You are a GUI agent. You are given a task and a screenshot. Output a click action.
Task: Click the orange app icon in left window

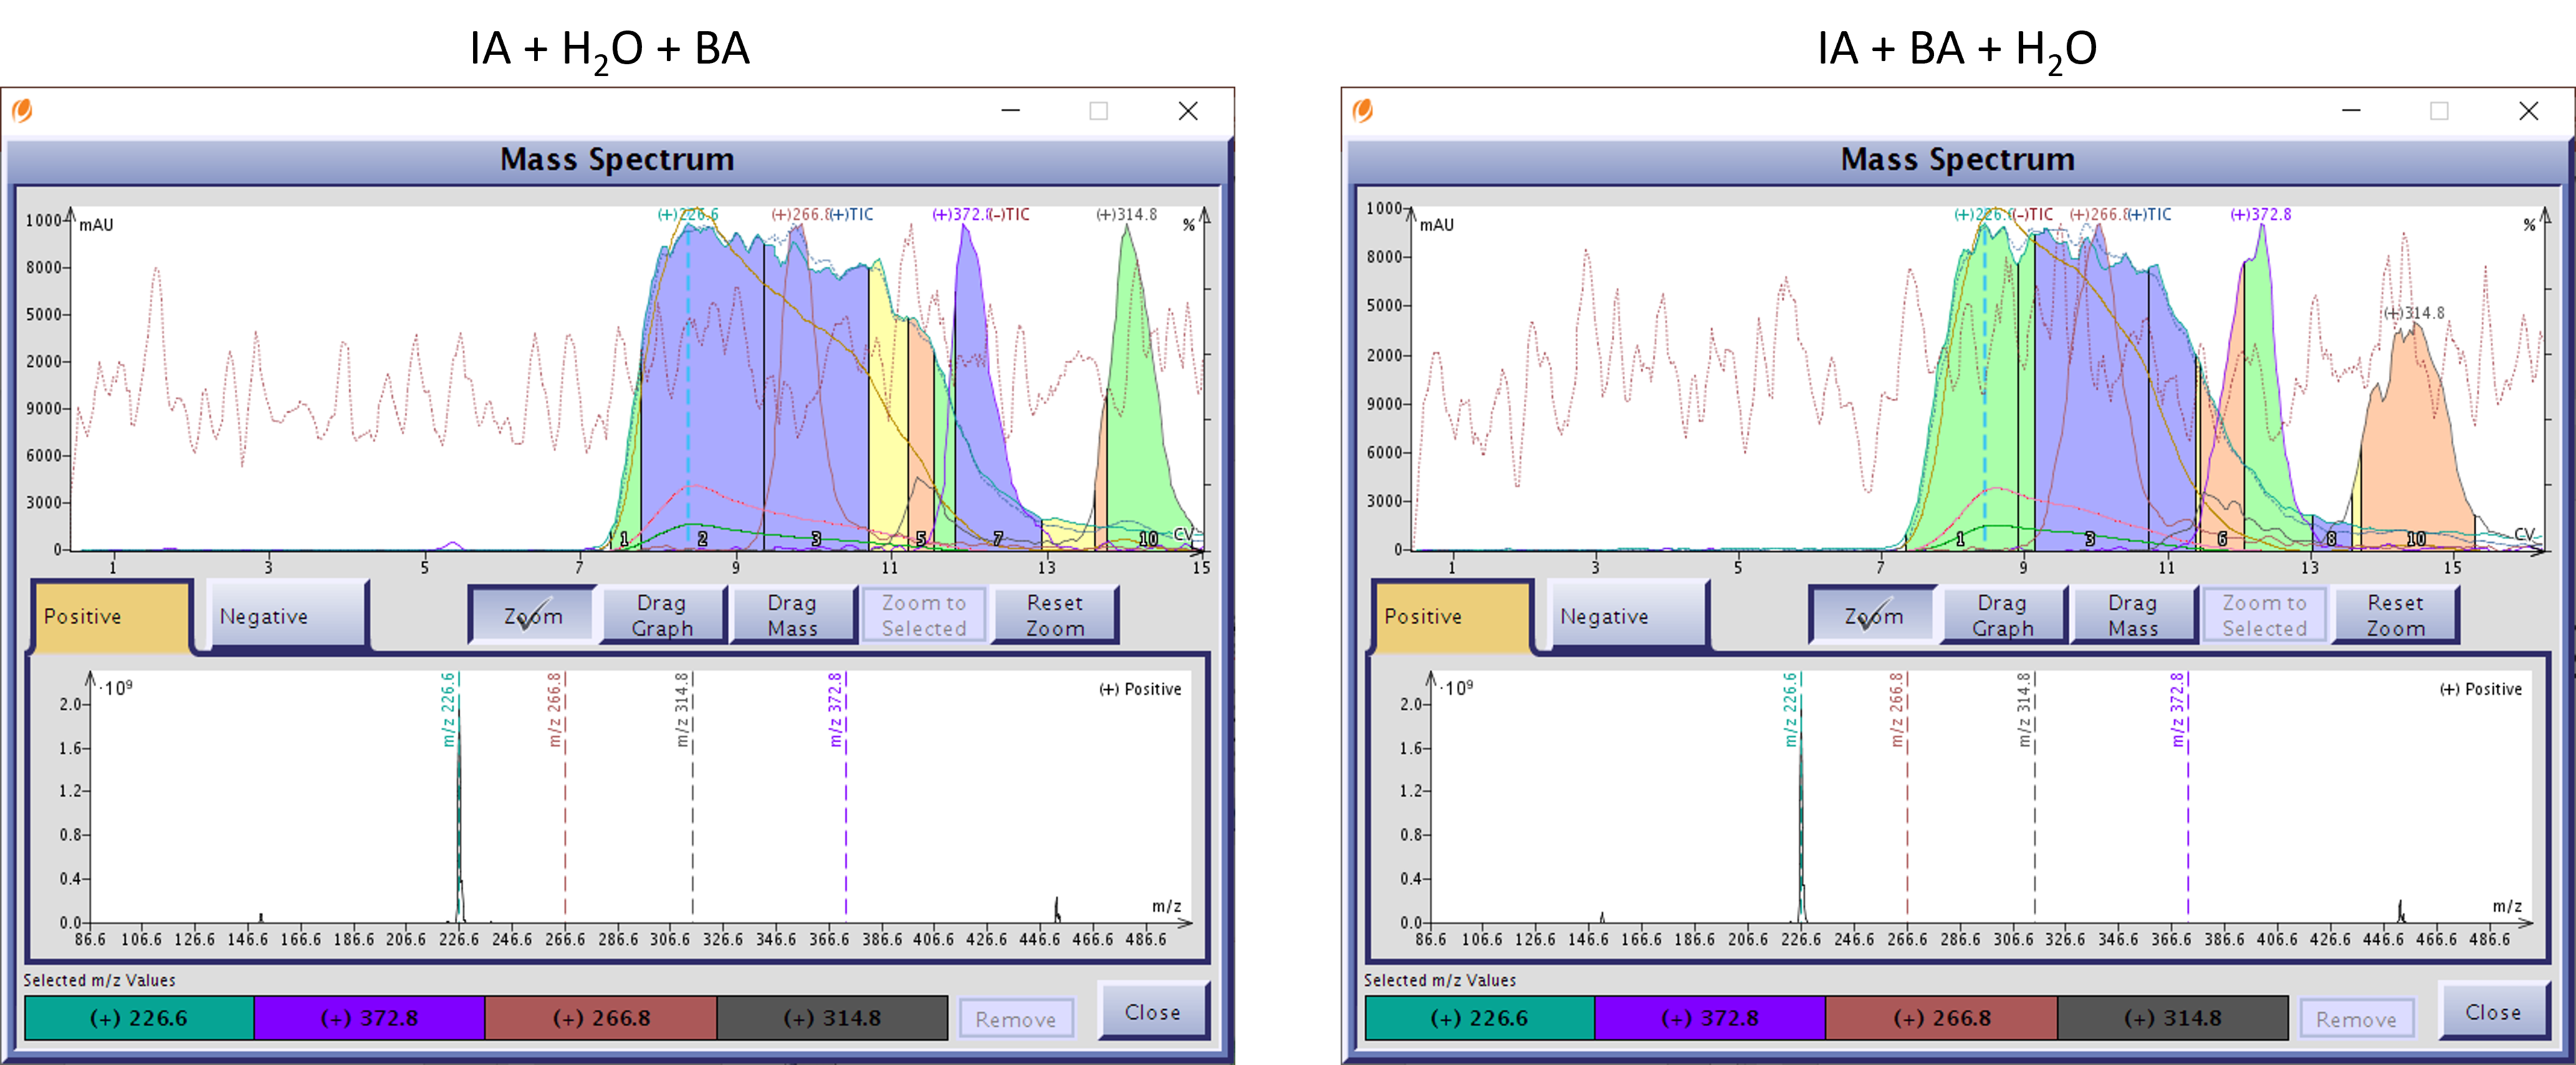point(22,110)
